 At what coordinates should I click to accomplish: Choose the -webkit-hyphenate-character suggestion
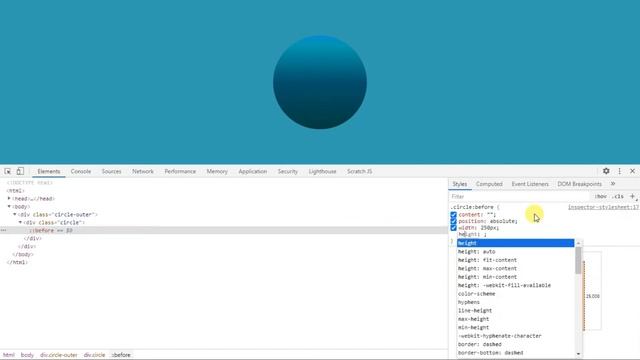pos(516,336)
